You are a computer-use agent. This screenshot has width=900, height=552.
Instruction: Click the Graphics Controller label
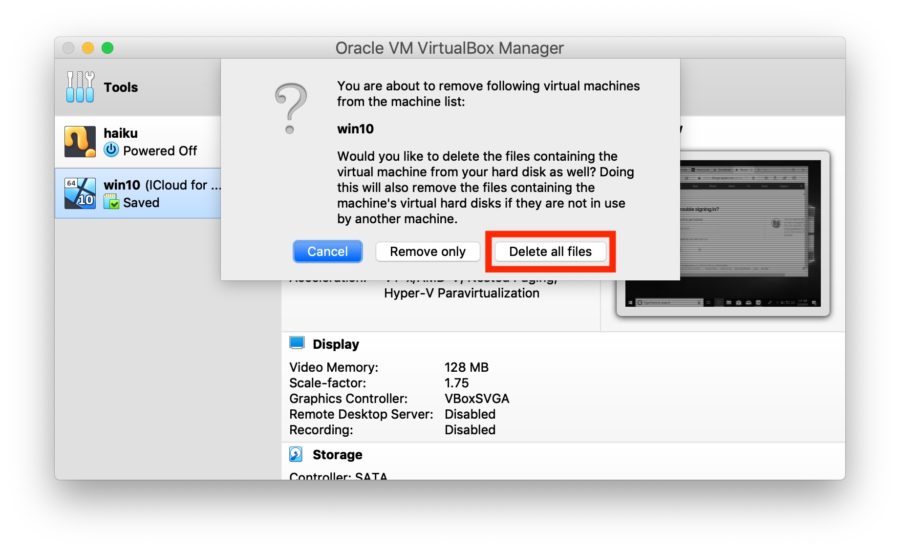pyautogui.click(x=348, y=398)
